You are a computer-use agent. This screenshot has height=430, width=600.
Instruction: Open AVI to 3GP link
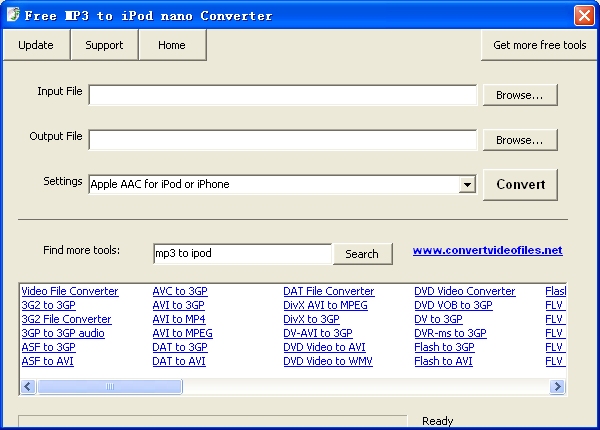click(179, 305)
